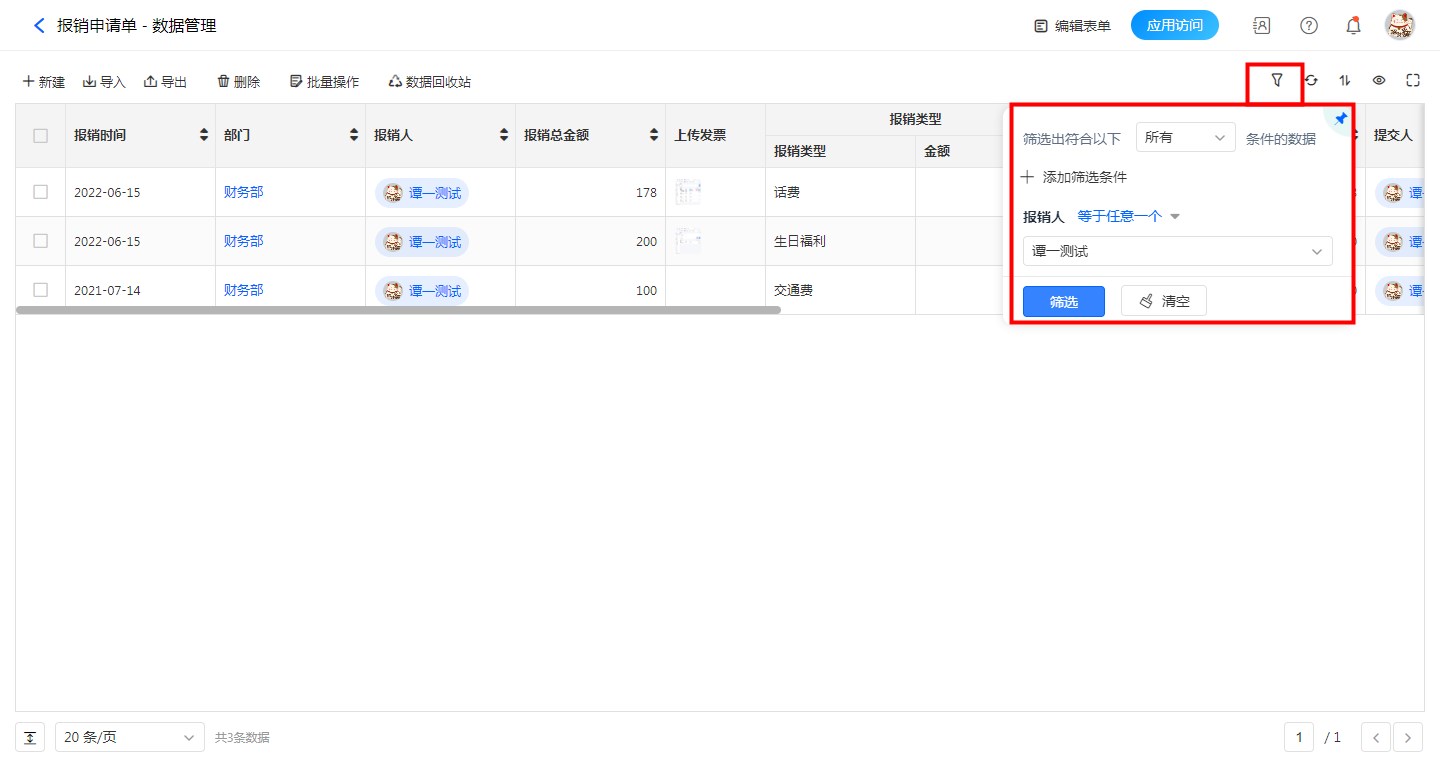Select the checkbox for the 2021-07-14 row
This screenshot has width=1440, height=757.
pyautogui.click(x=41, y=290)
